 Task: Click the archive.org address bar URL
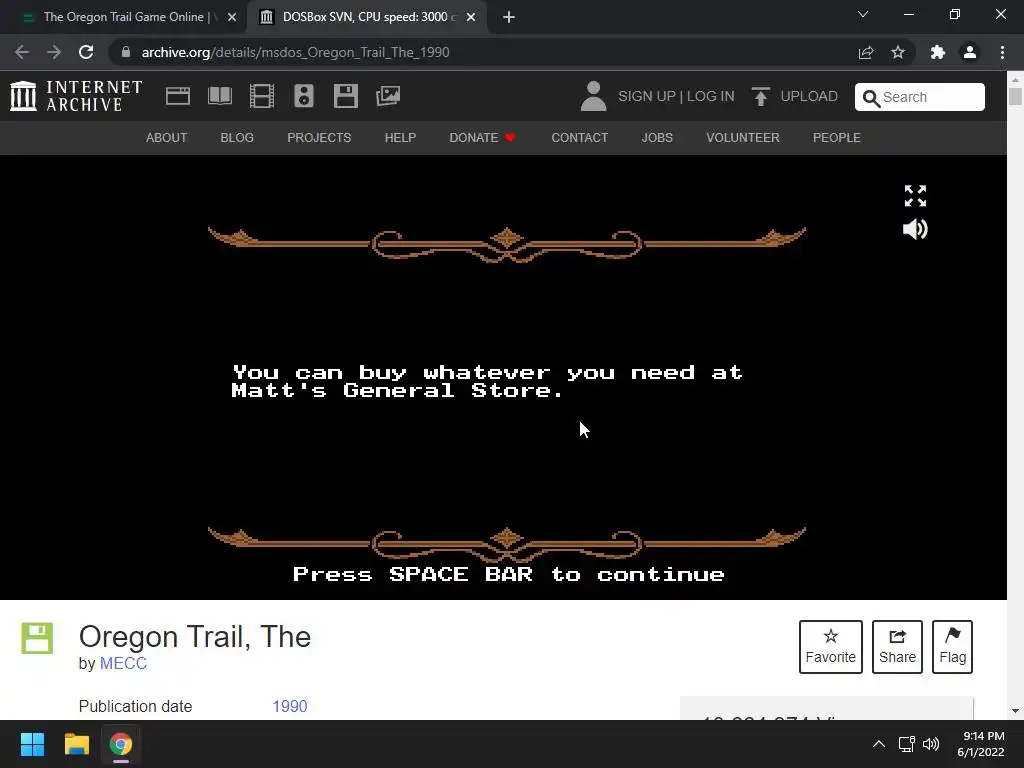point(295,52)
